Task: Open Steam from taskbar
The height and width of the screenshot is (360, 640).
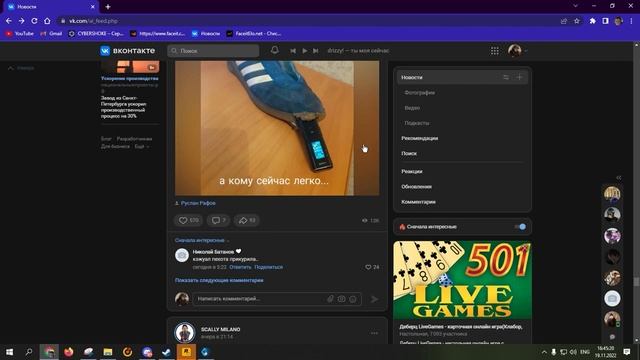Action: pyautogui.click(x=167, y=352)
